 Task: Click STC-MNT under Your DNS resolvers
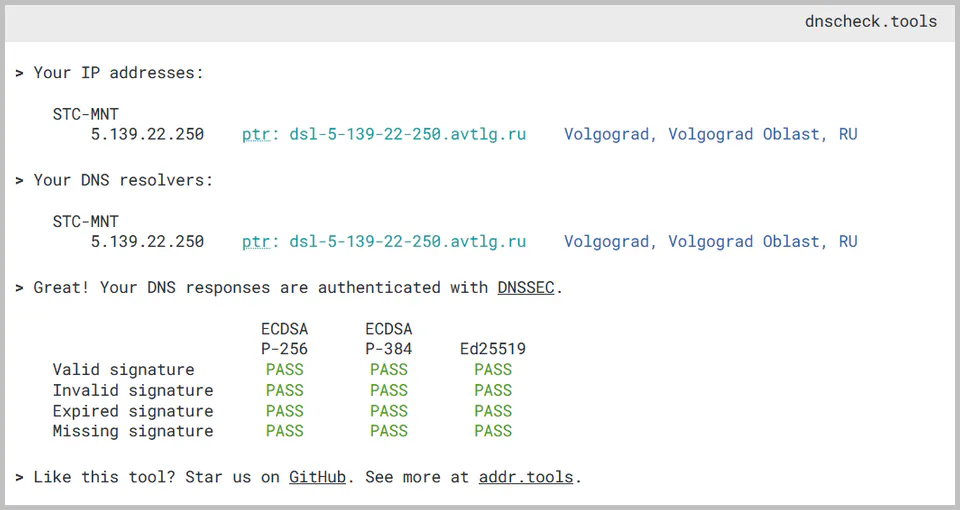86,221
